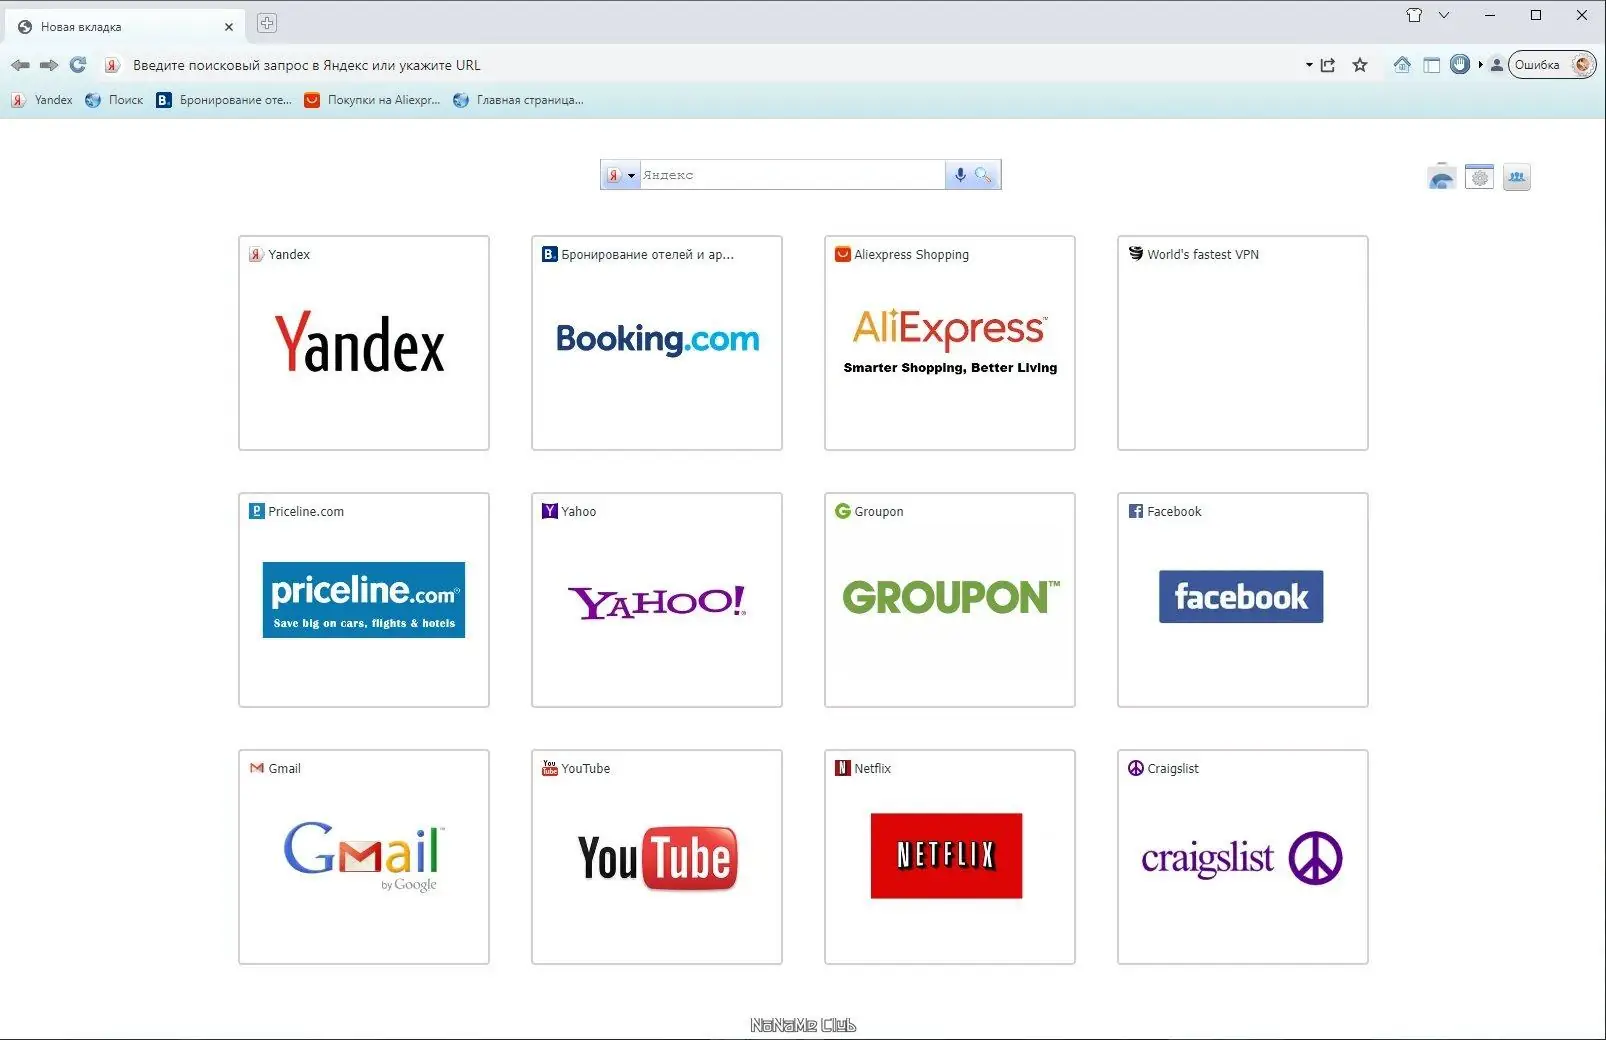The image size is (1606, 1040).
Task: Click the Yandex search engine icon in the search box
Action: (x=614, y=175)
